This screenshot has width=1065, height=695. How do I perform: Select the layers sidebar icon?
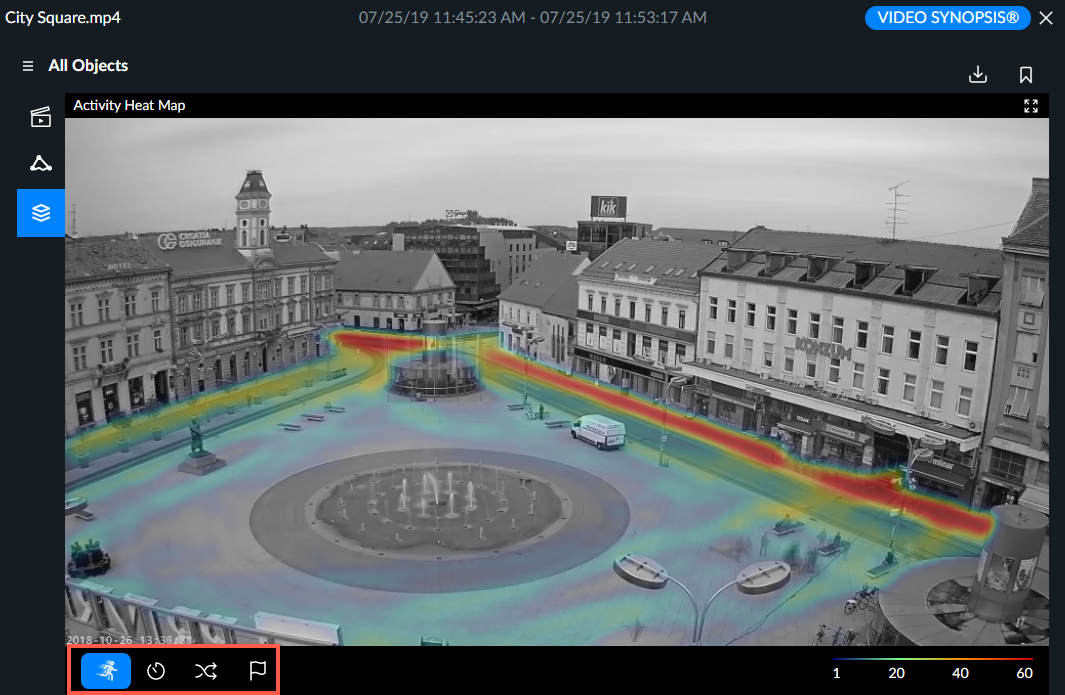pos(41,213)
